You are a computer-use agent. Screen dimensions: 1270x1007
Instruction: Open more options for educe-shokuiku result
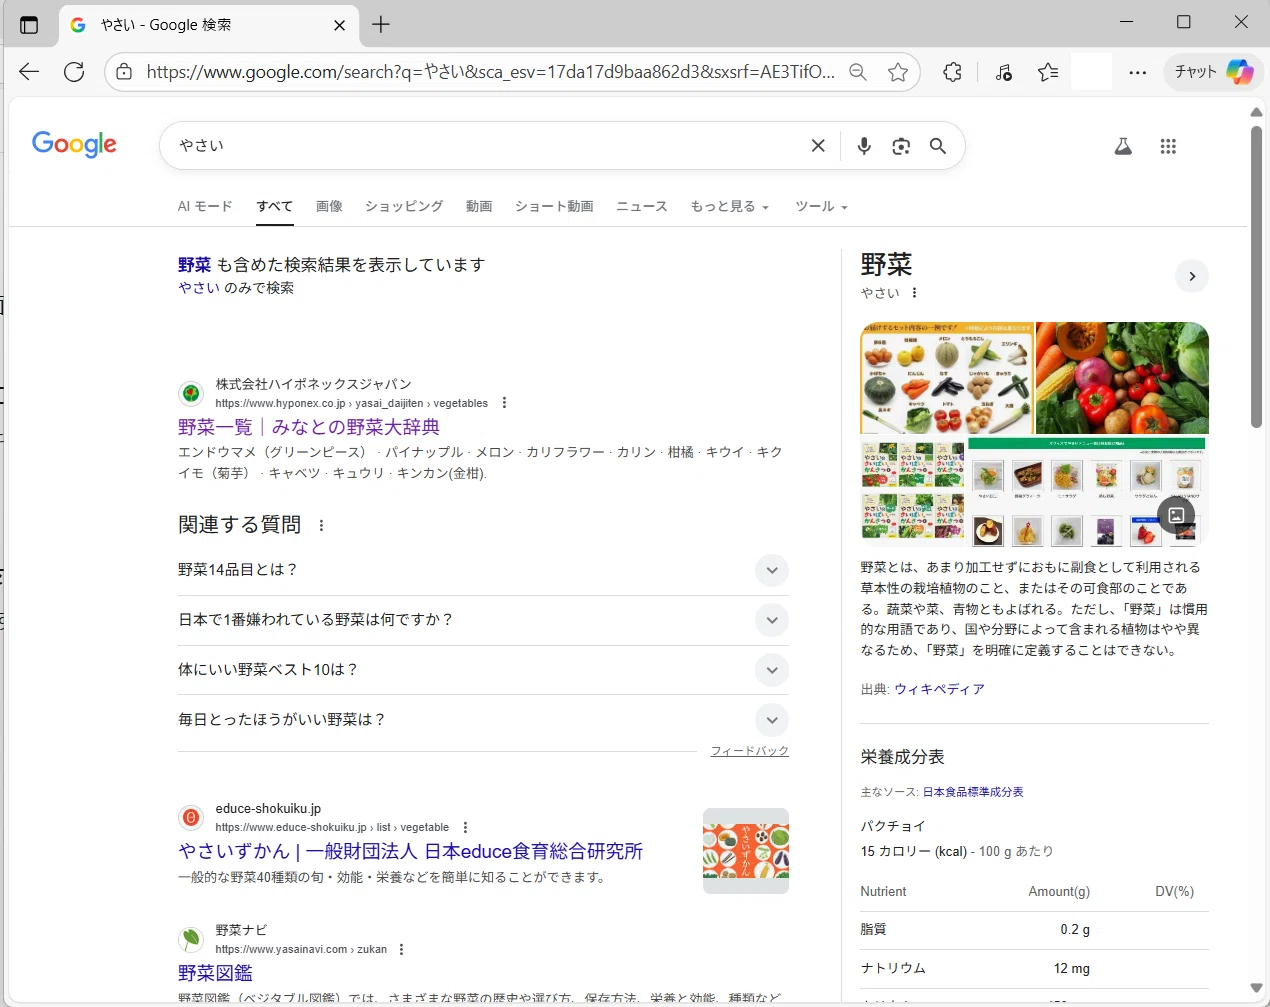(465, 827)
